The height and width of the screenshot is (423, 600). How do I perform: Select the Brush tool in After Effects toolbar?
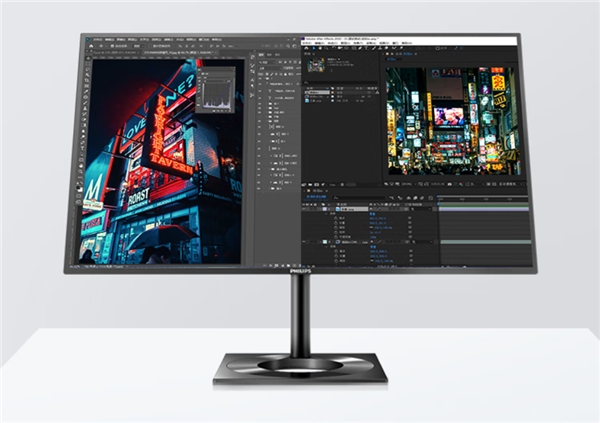tap(373, 48)
